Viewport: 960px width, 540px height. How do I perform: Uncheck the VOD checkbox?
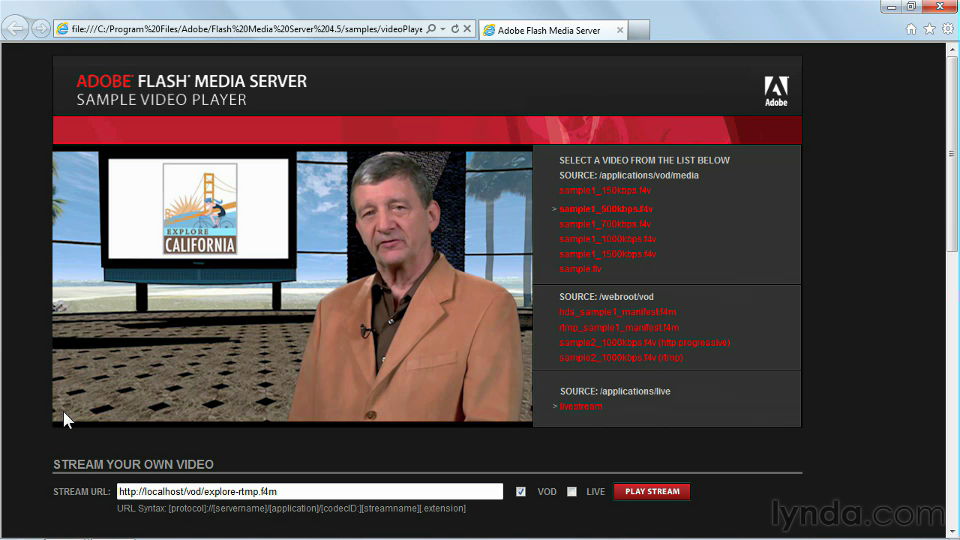coord(520,492)
